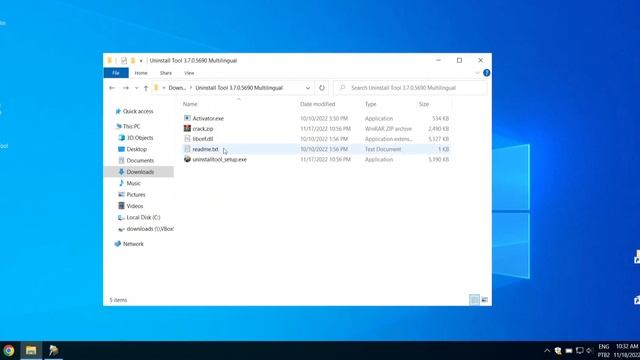This screenshot has height=360, width=640.
Task: Select Downloads in the navigation pane
Action: [x=140, y=172]
